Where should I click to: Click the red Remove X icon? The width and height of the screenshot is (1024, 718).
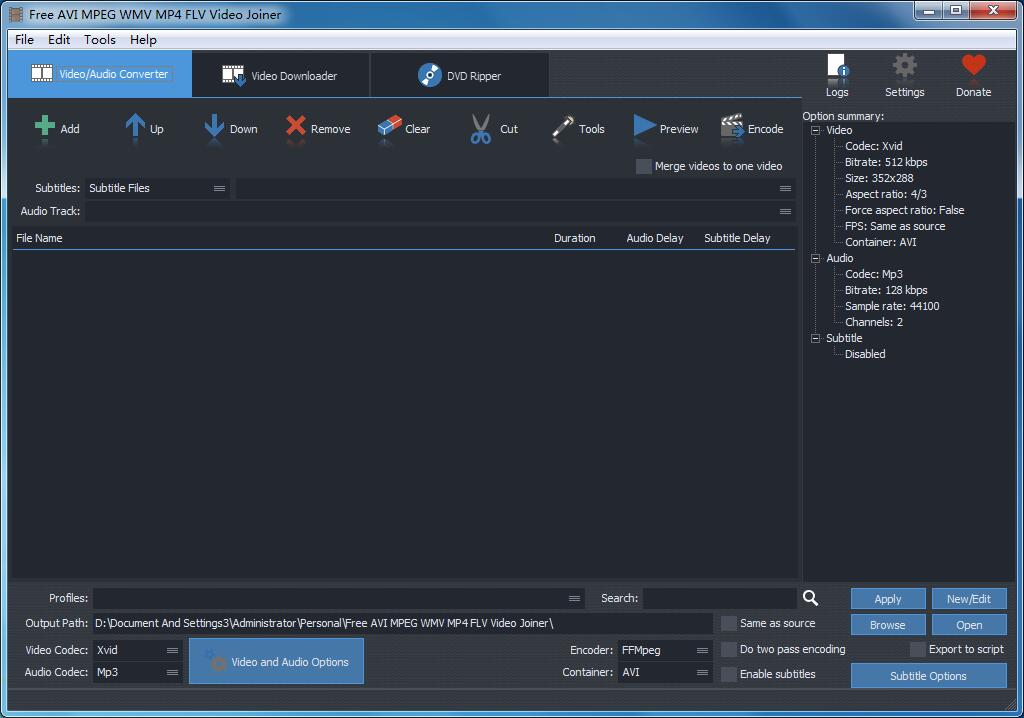point(296,127)
